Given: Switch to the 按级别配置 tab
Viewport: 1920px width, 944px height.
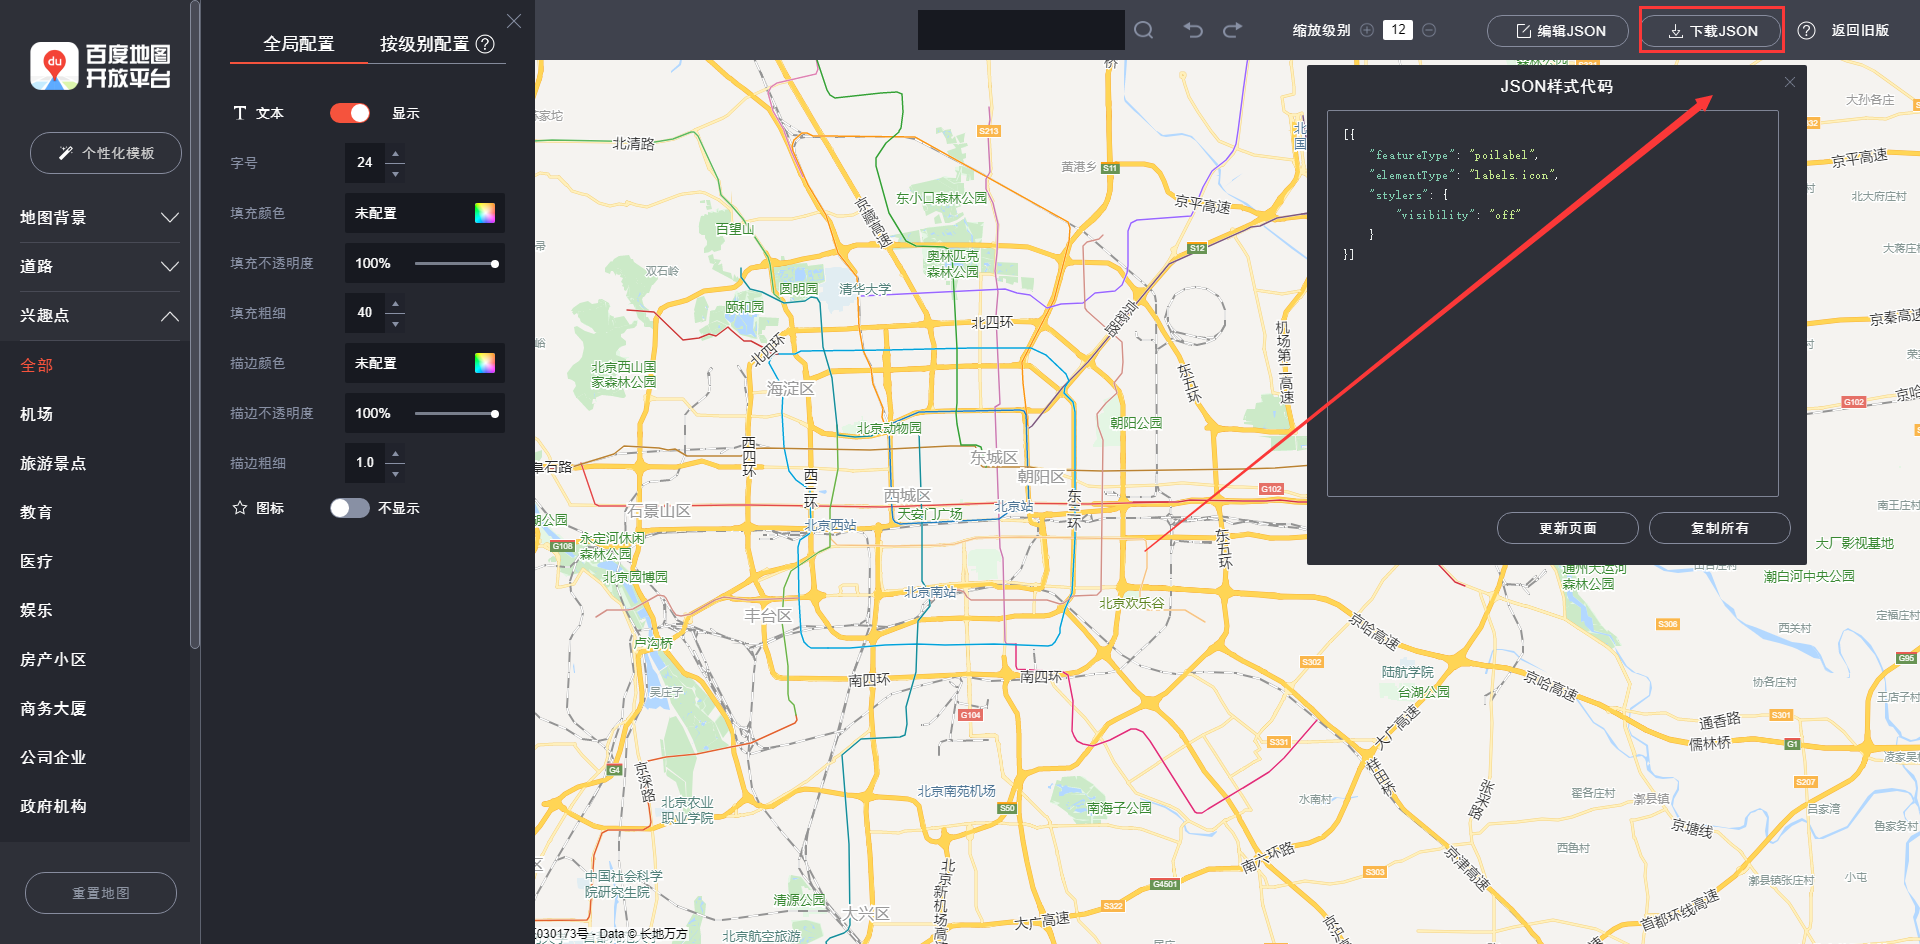Looking at the screenshot, I should (x=424, y=44).
